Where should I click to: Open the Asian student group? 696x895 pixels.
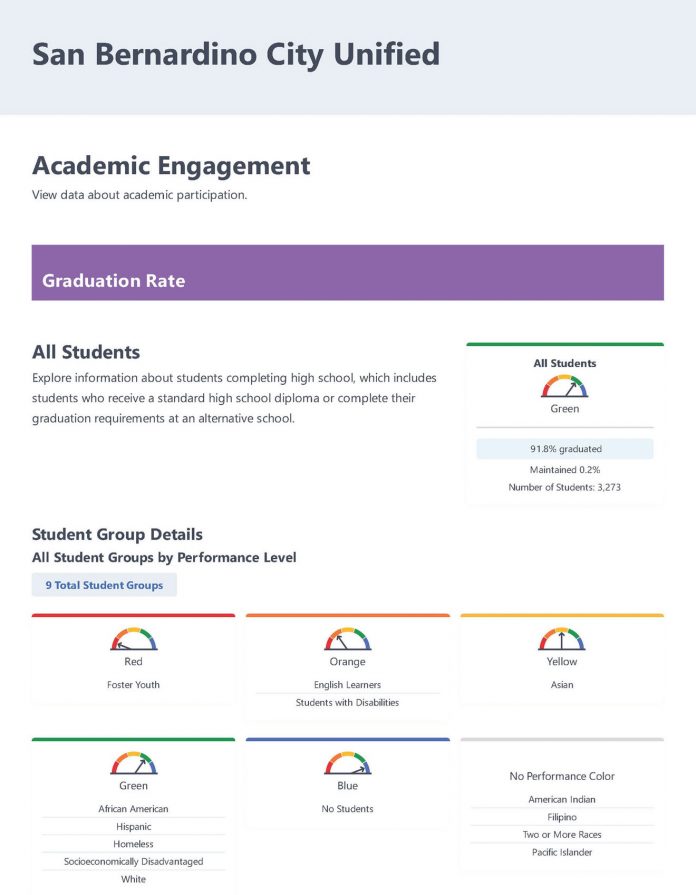pyautogui.click(x=562, y=684)
